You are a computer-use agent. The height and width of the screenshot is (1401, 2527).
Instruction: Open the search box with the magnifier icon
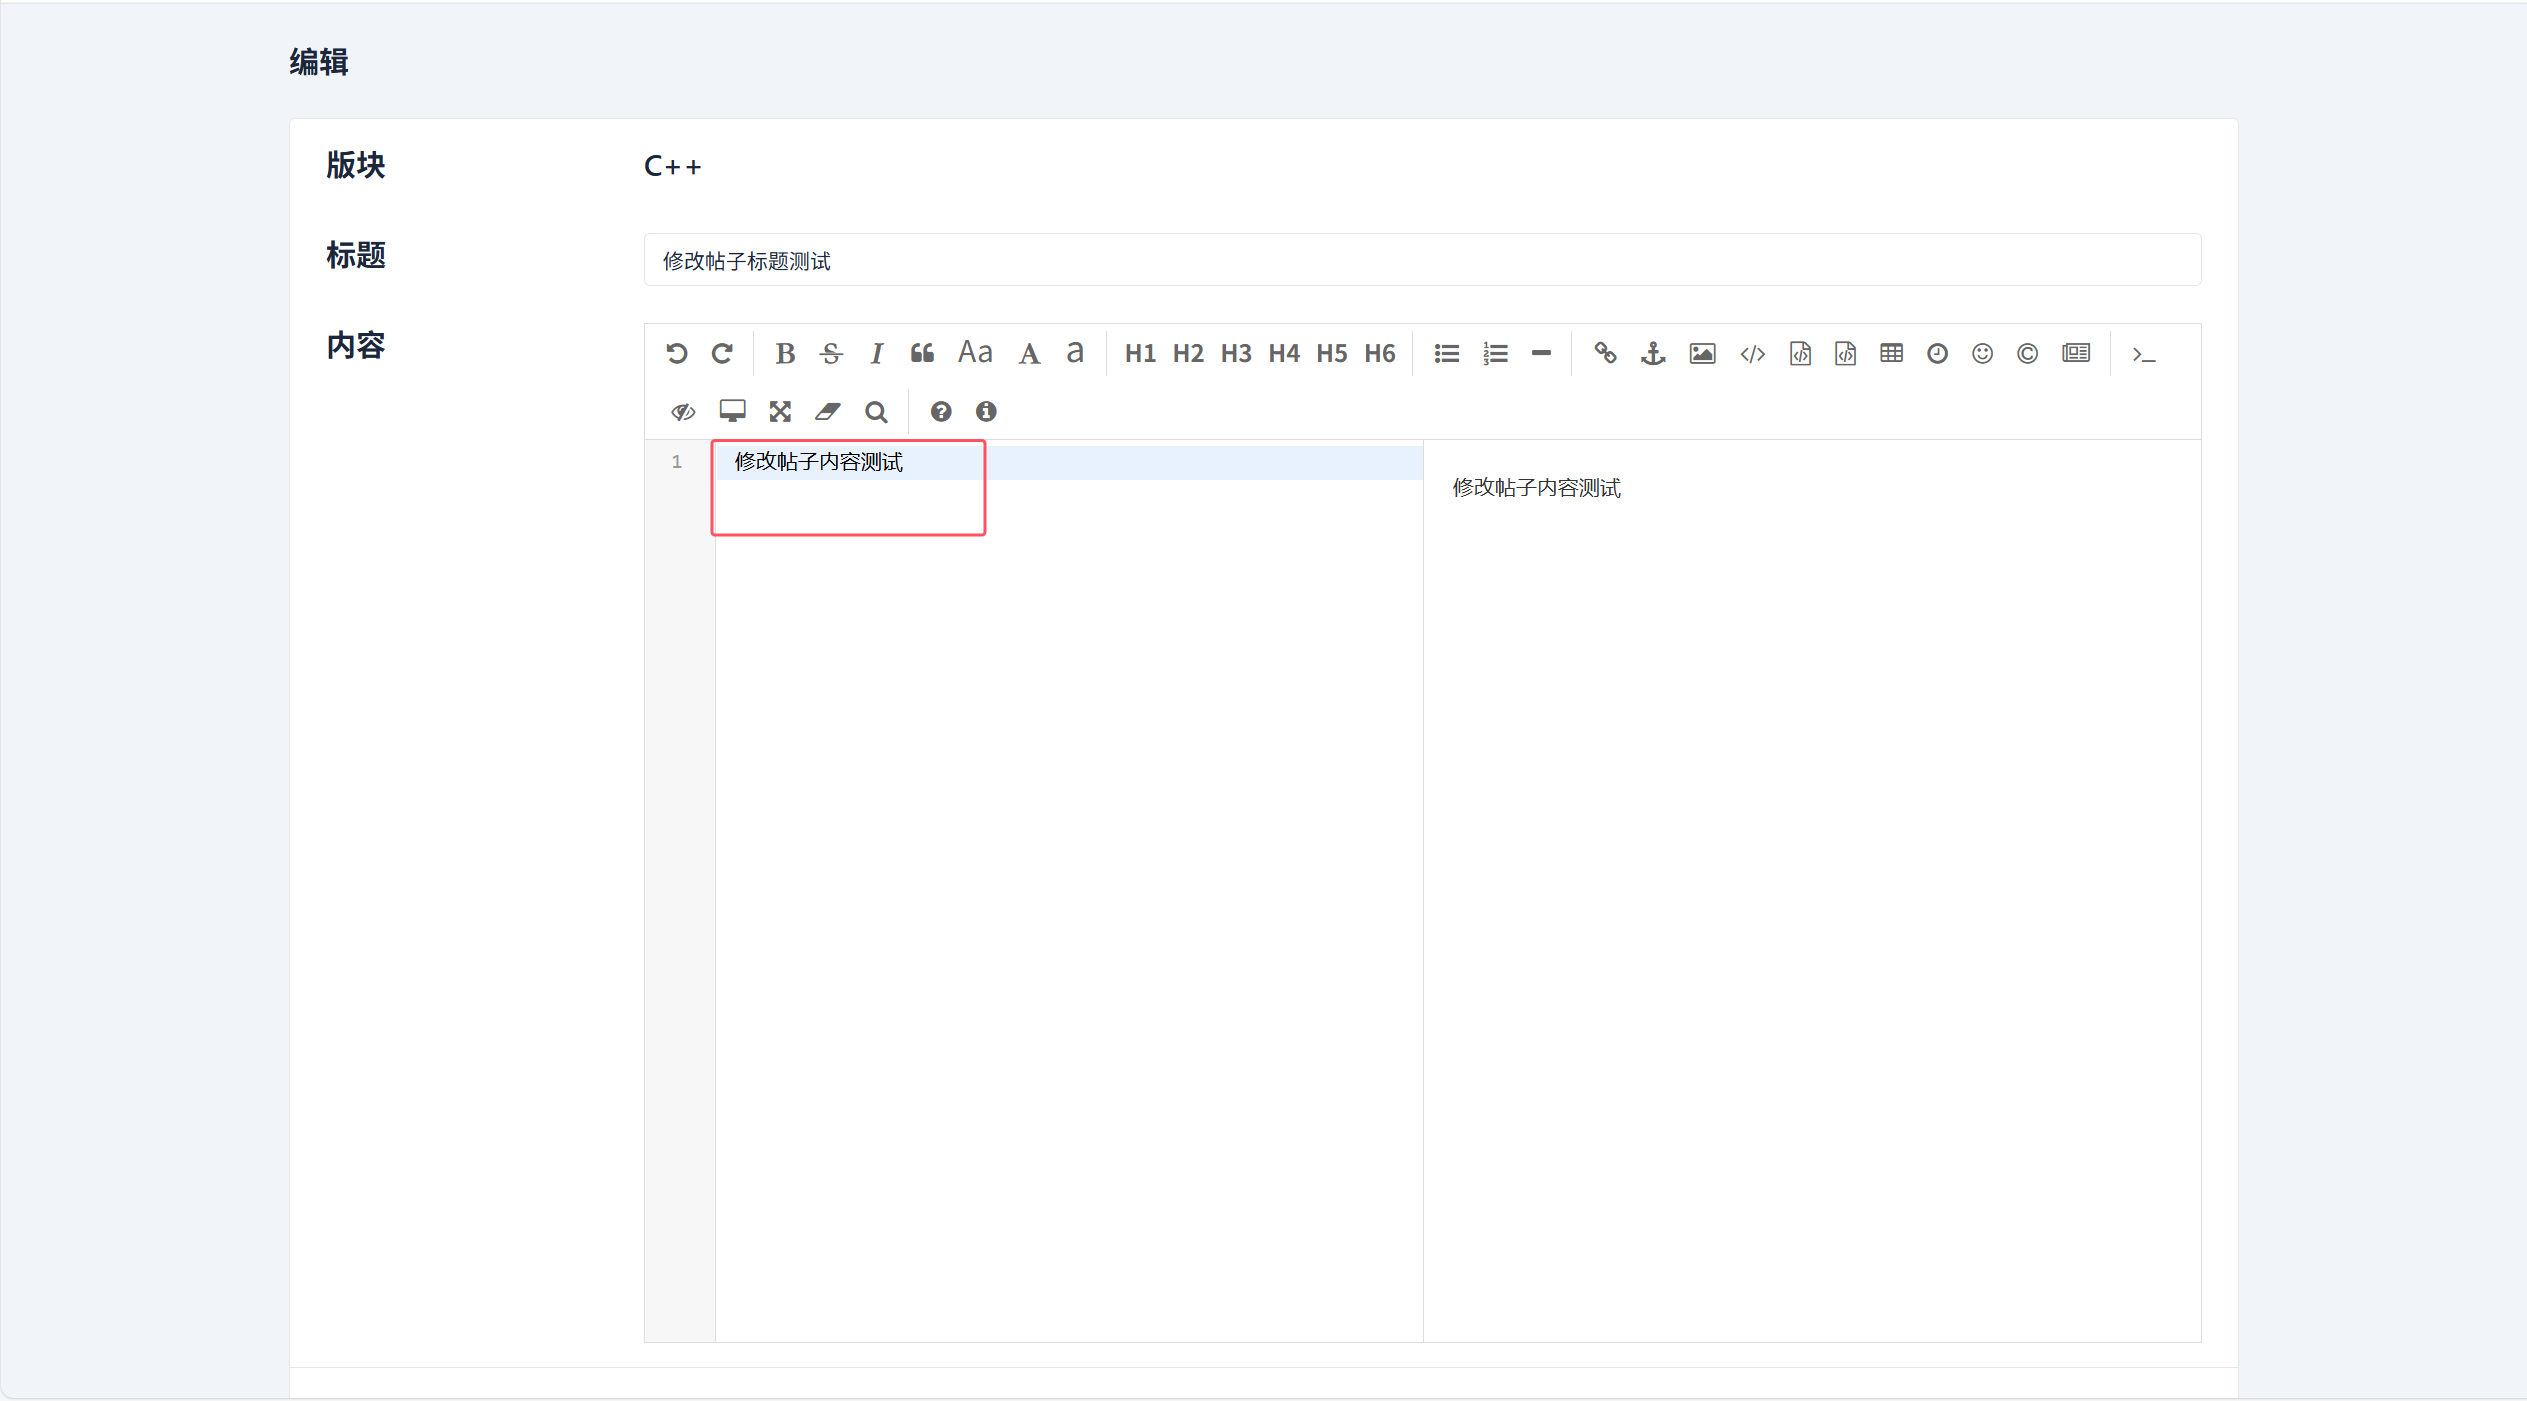[x=876, y=411]
